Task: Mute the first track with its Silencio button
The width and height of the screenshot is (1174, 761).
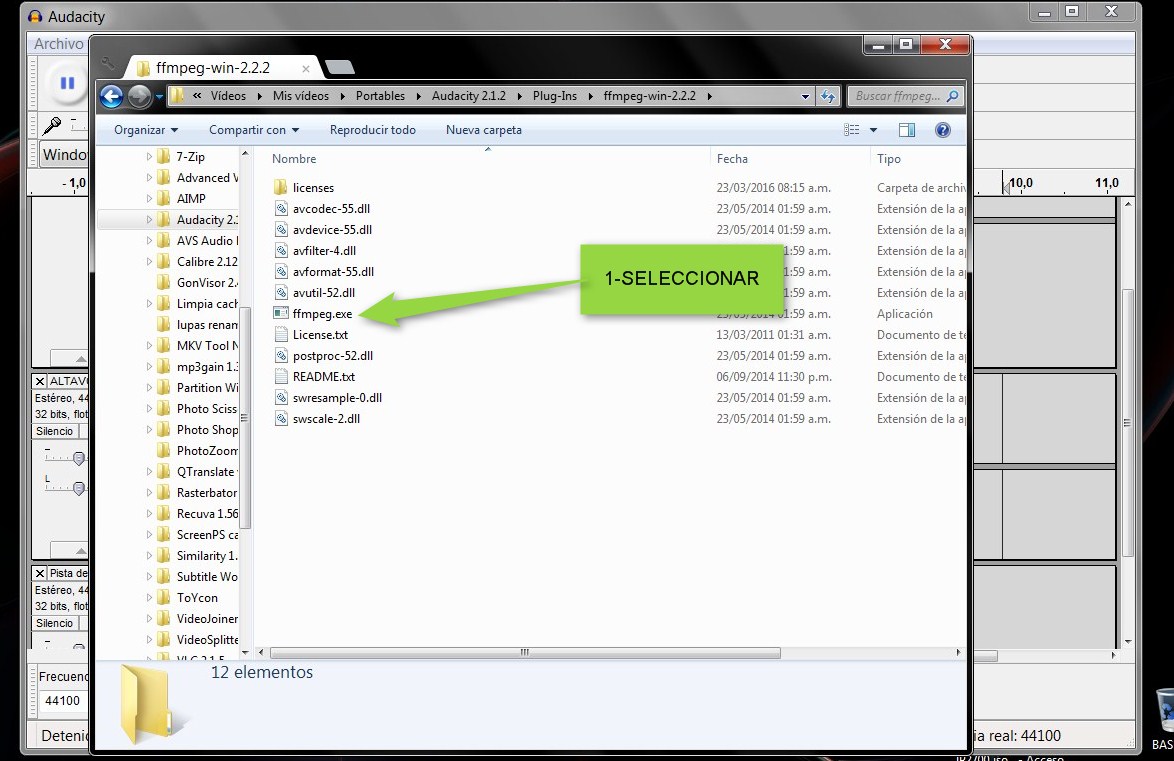Action: (57, 430)
